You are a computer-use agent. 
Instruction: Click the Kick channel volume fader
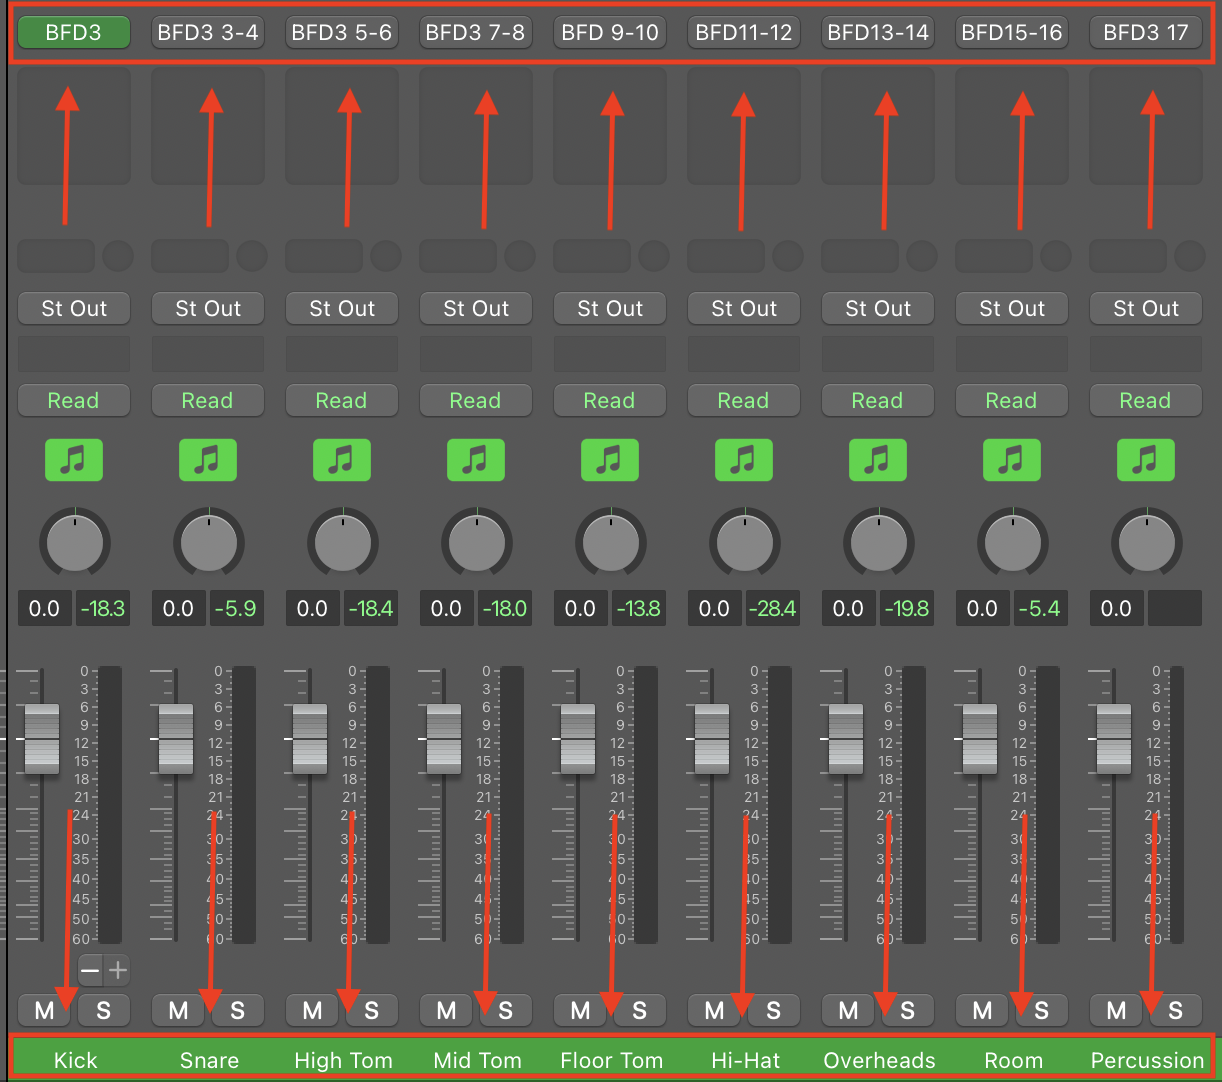42,738
